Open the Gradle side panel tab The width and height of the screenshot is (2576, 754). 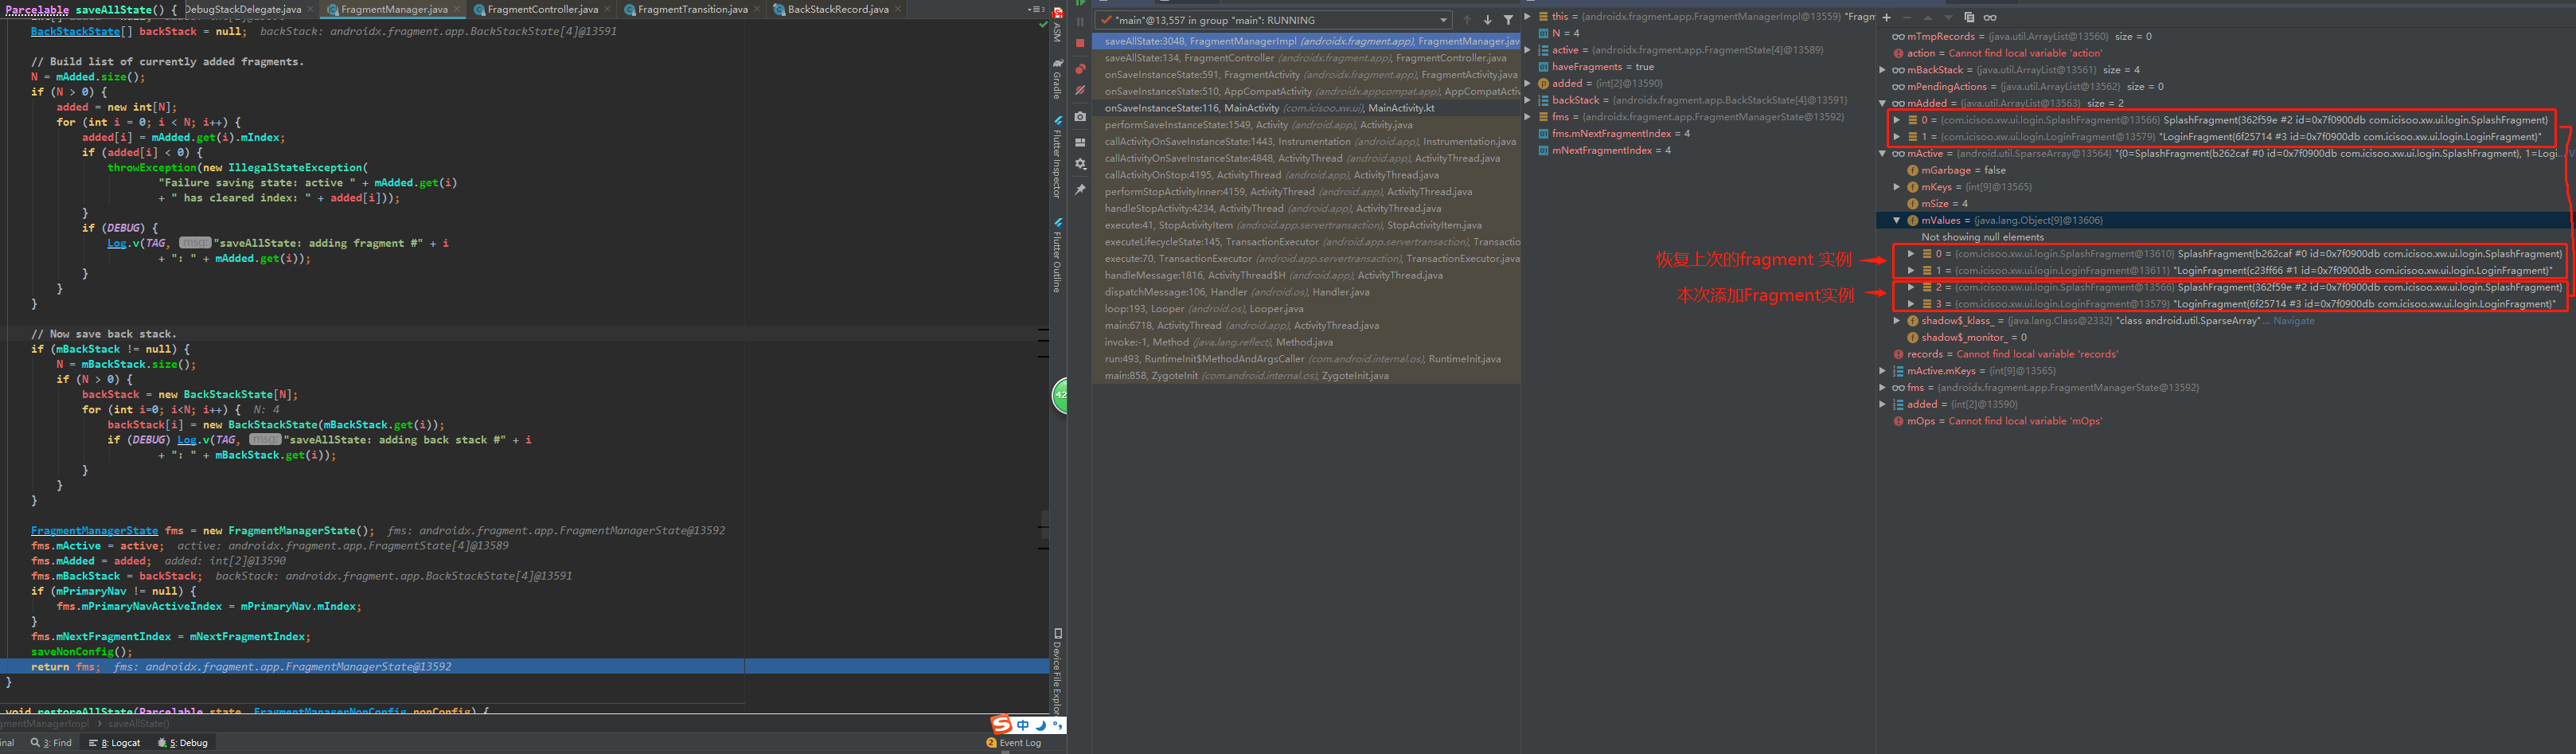click(x=1057, y=79)
